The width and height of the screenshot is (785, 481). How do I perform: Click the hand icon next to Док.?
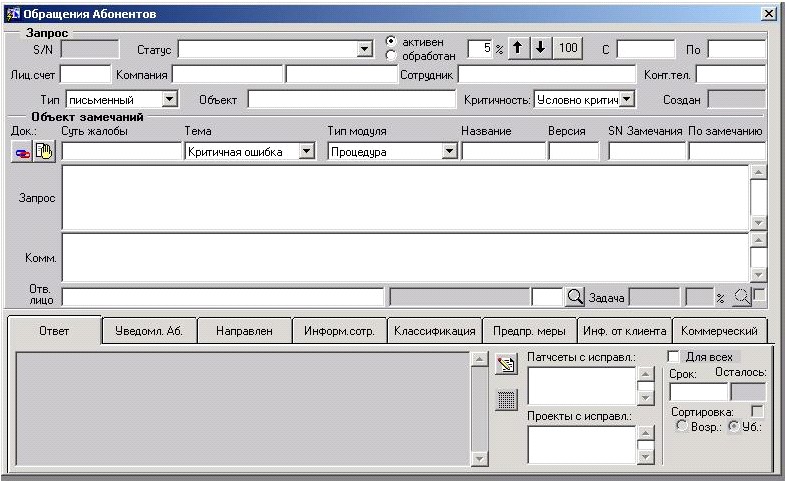coord(44,151)
